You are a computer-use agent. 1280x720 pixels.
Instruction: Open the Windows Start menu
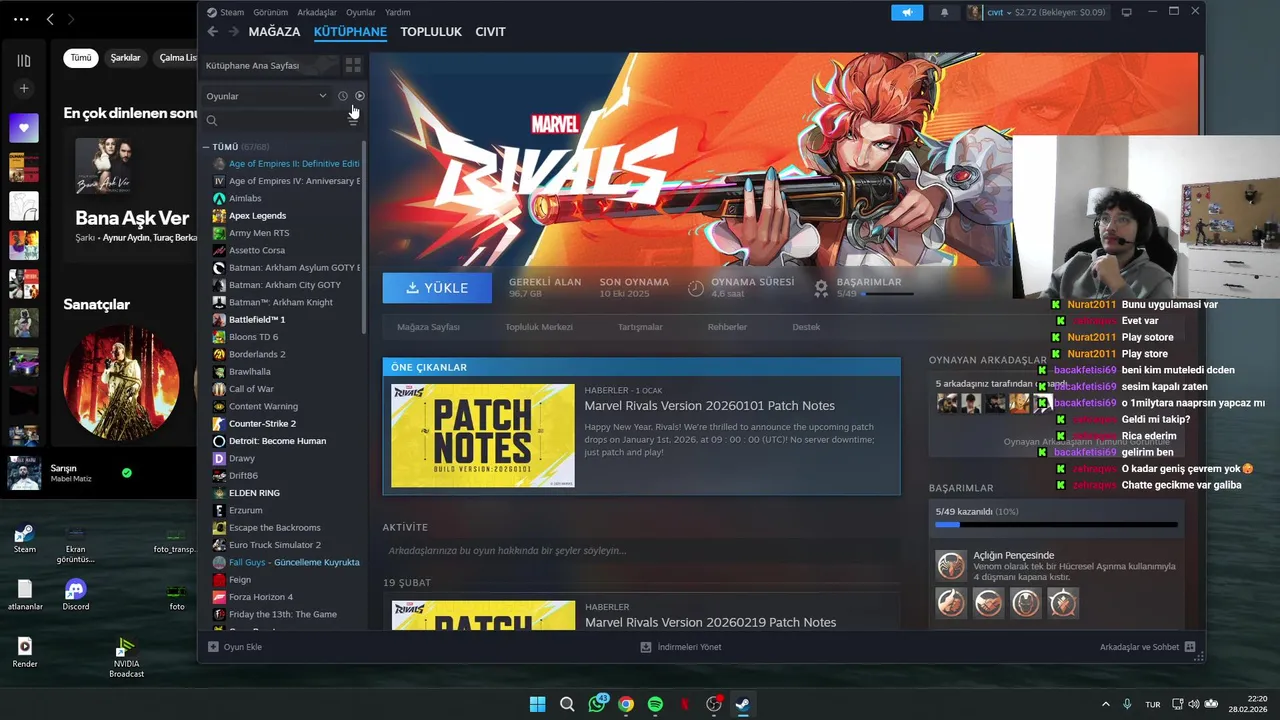point(537,704)
